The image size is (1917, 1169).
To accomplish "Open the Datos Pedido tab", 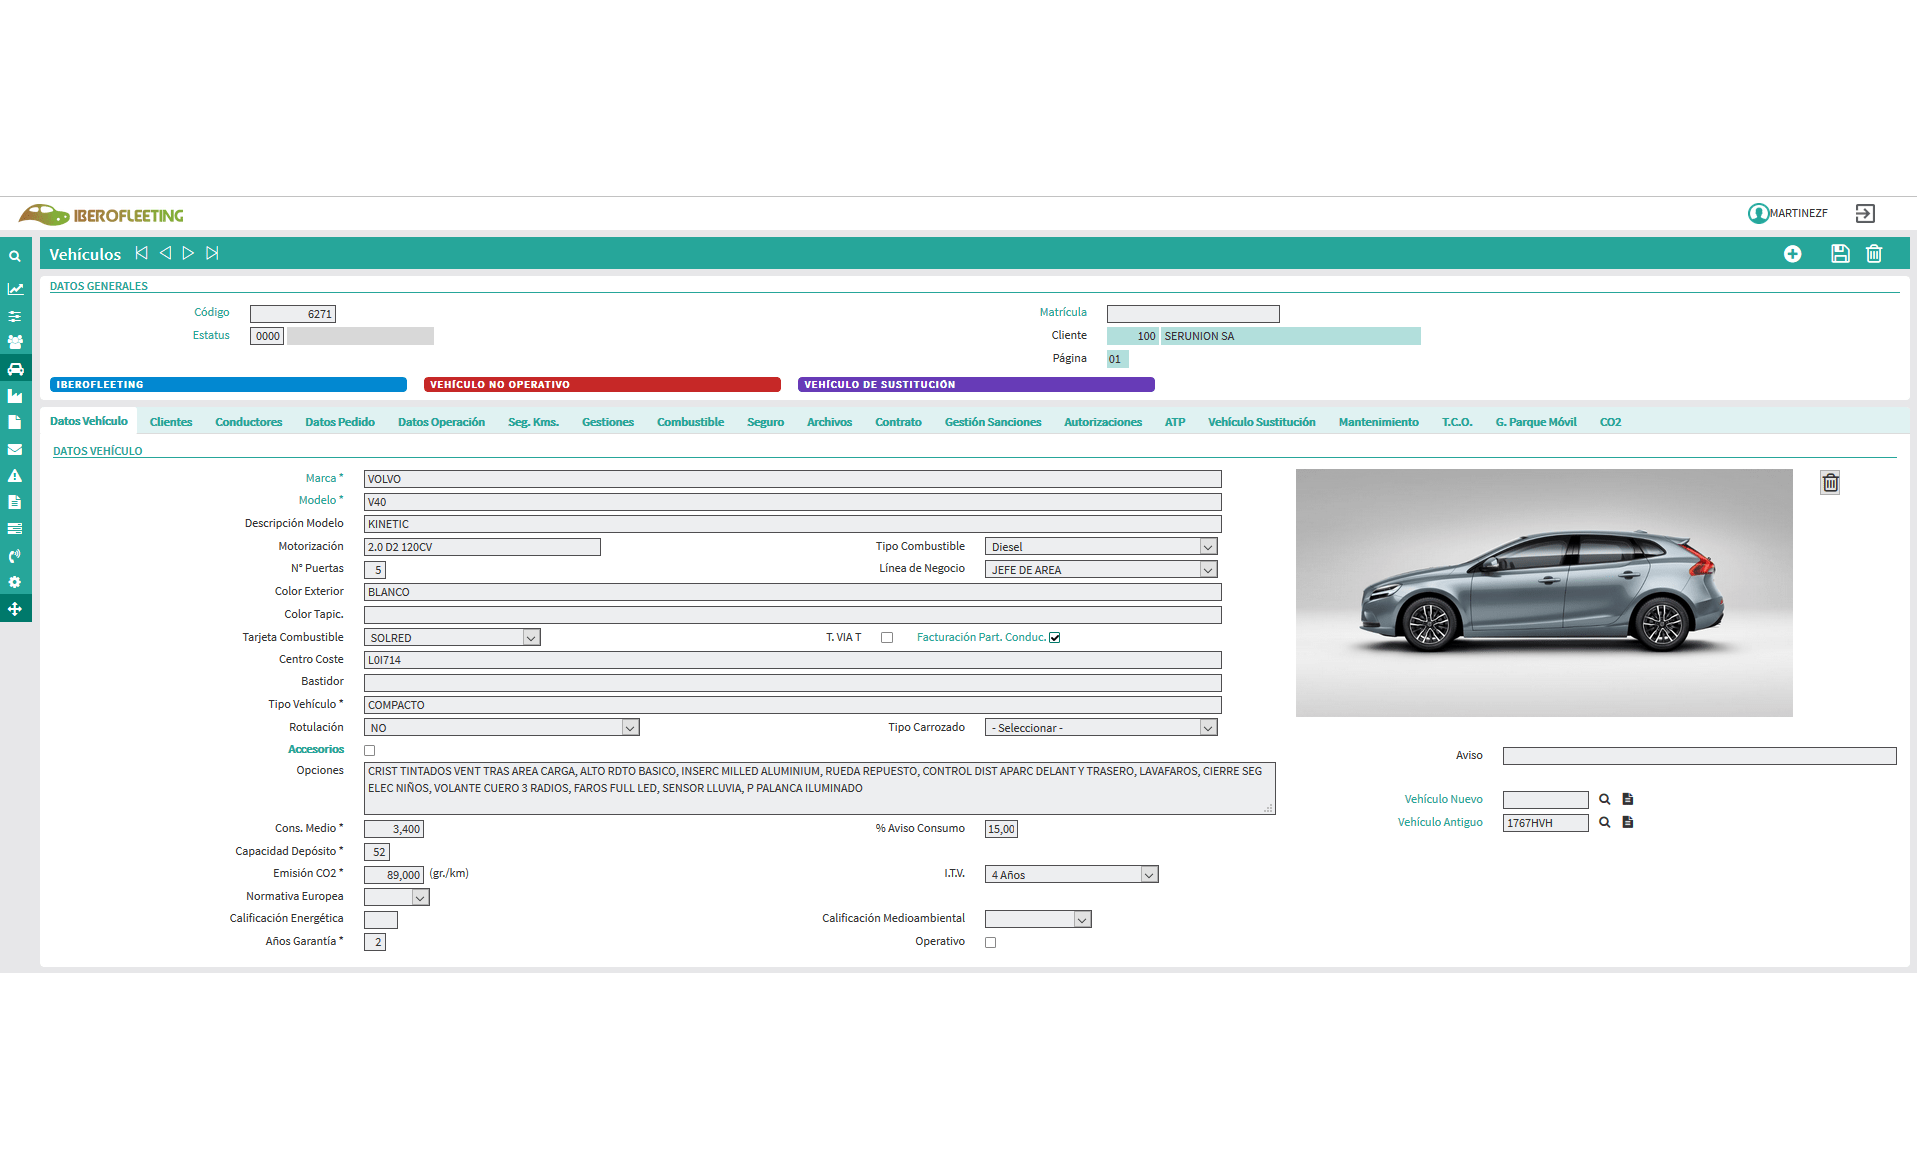I will (x=340, y=422).
